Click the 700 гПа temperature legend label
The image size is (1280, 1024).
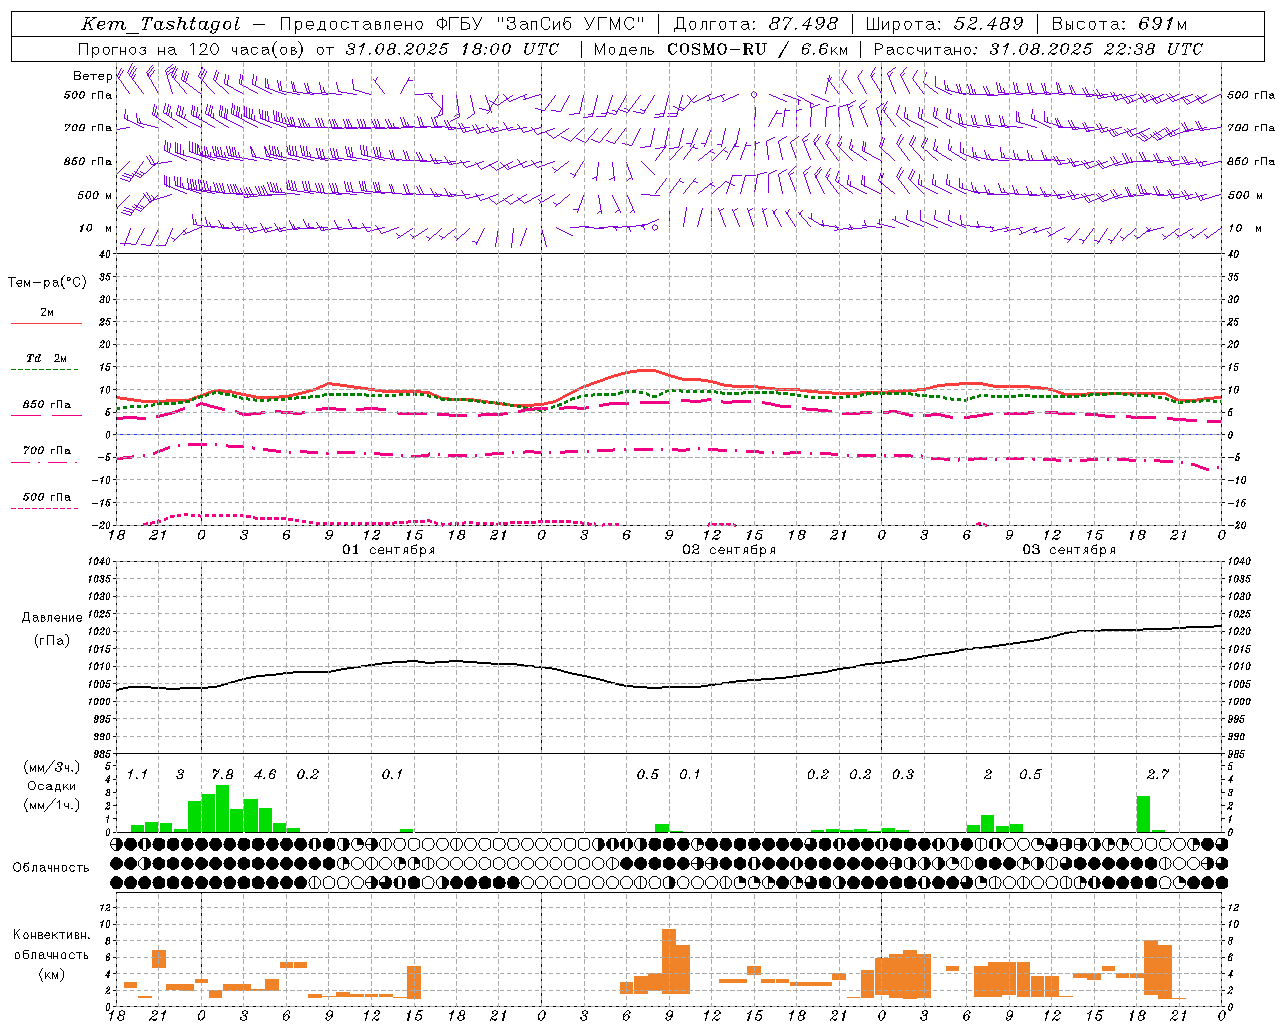(47, 451)
